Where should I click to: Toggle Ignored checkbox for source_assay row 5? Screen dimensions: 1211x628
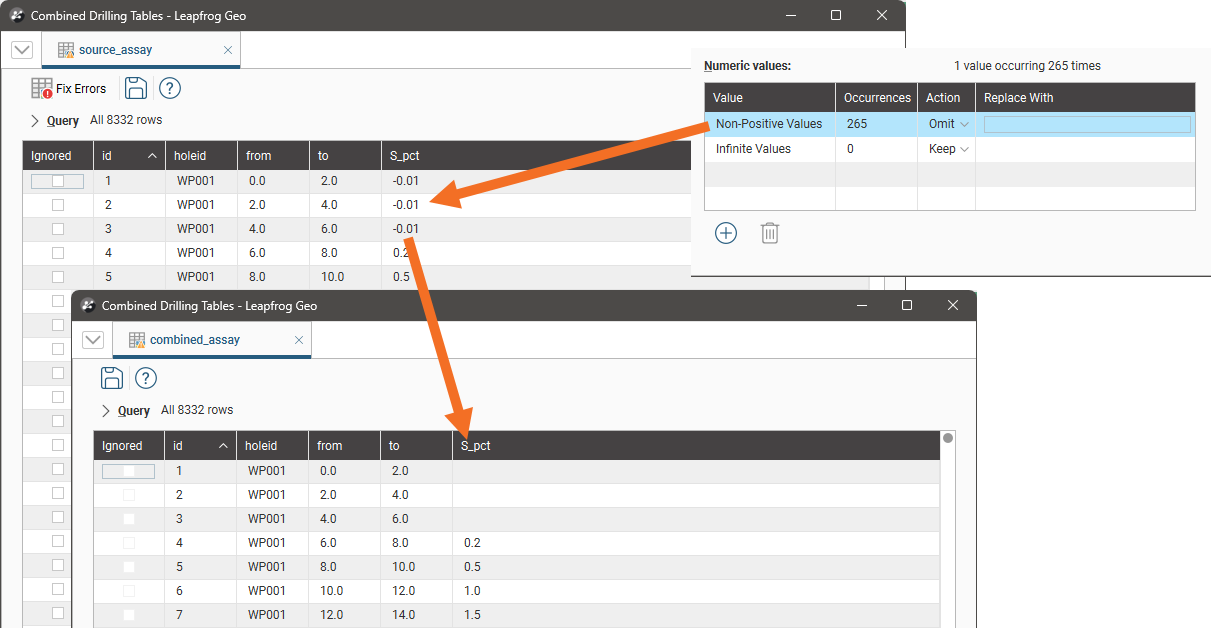58,277
